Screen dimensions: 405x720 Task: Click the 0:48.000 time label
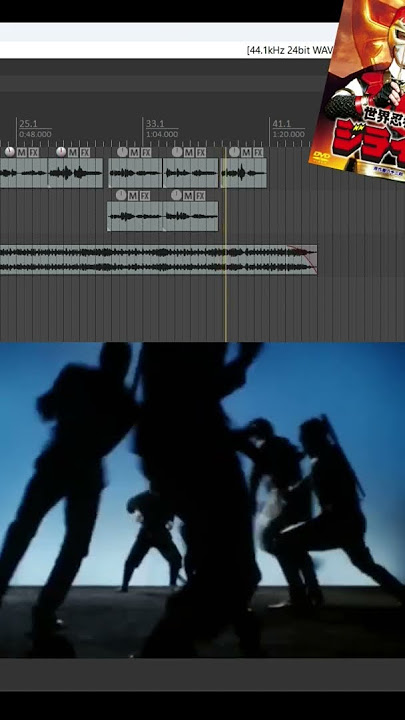click(35, 134)
